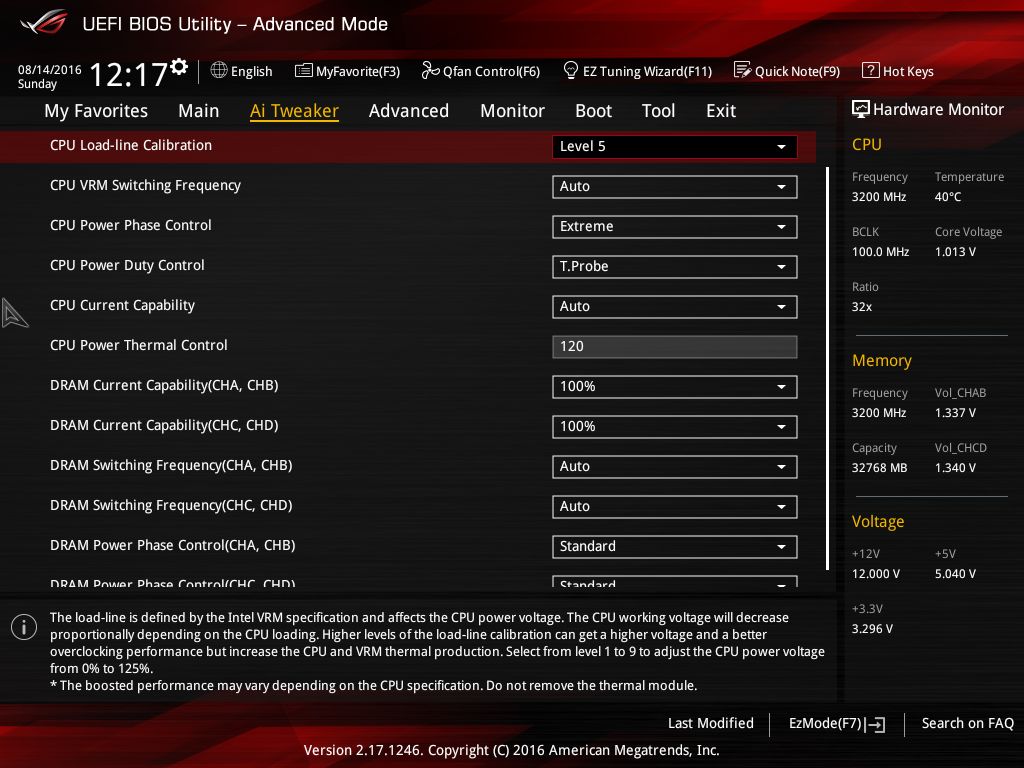The width and height of the screenshot is (1024, 768).
Task: Click the +5V 5.040 V reading
Action: [955, 574]
